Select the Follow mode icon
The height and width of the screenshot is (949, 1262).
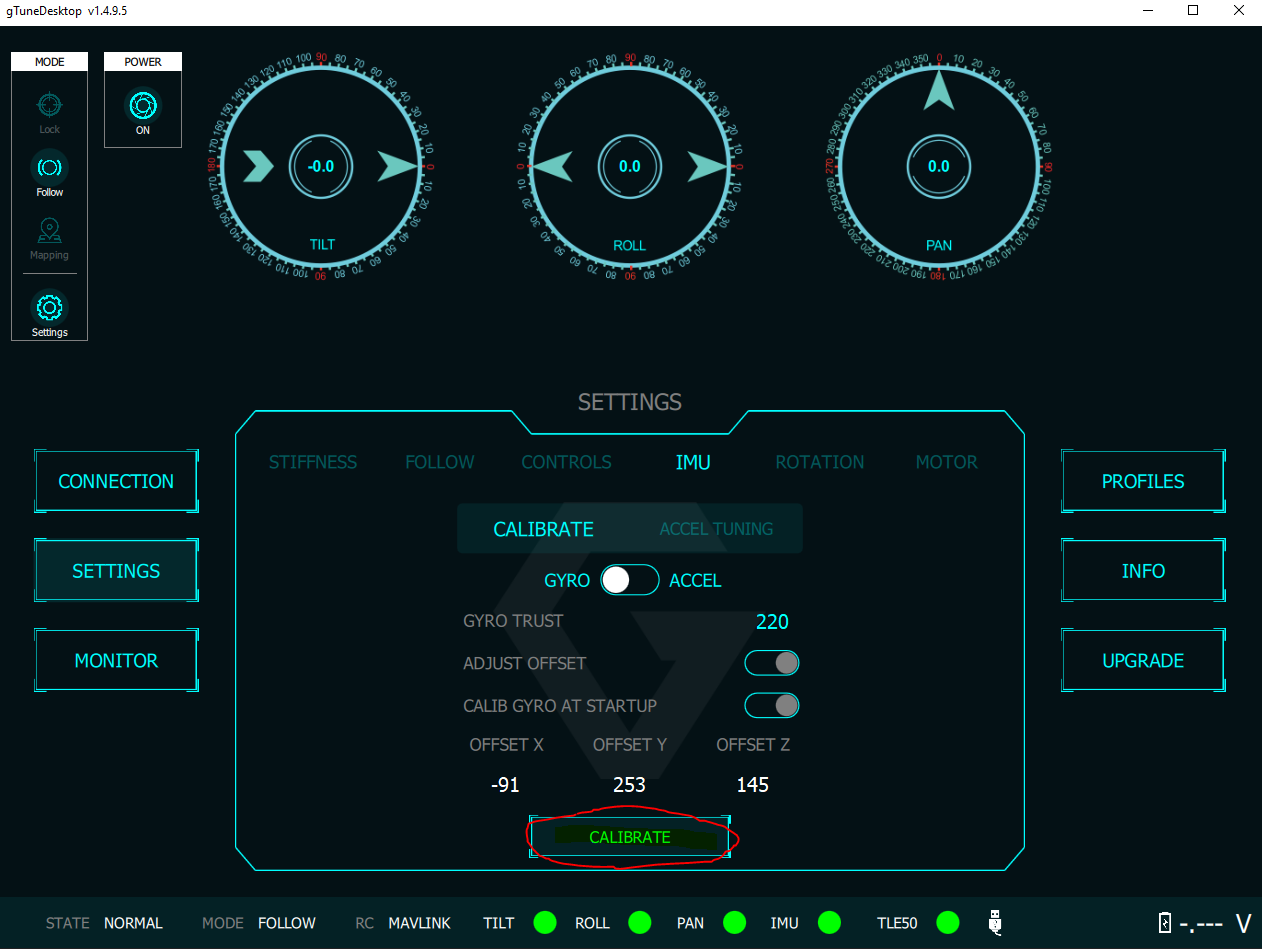pos(49,167)
